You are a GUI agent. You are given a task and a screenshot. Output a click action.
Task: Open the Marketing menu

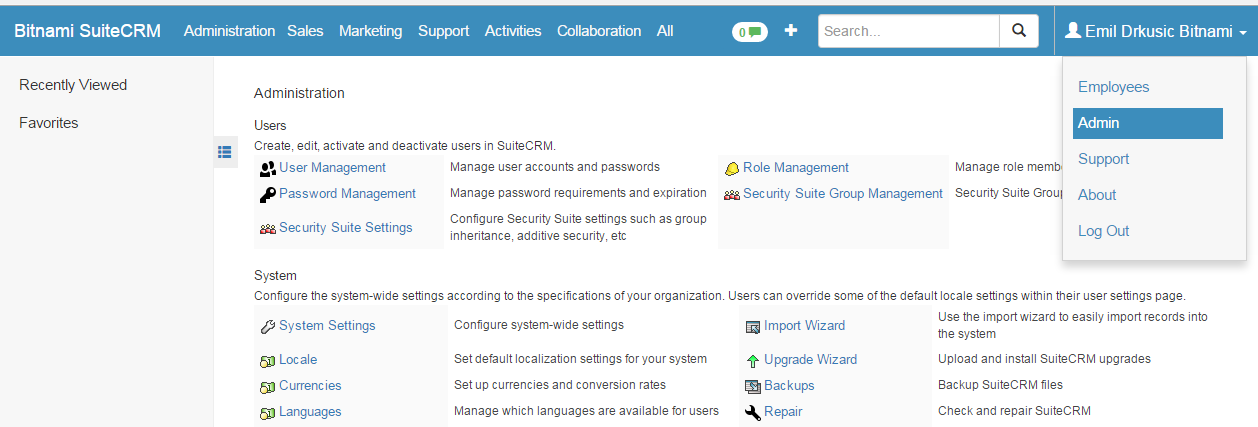pos(370,31)
